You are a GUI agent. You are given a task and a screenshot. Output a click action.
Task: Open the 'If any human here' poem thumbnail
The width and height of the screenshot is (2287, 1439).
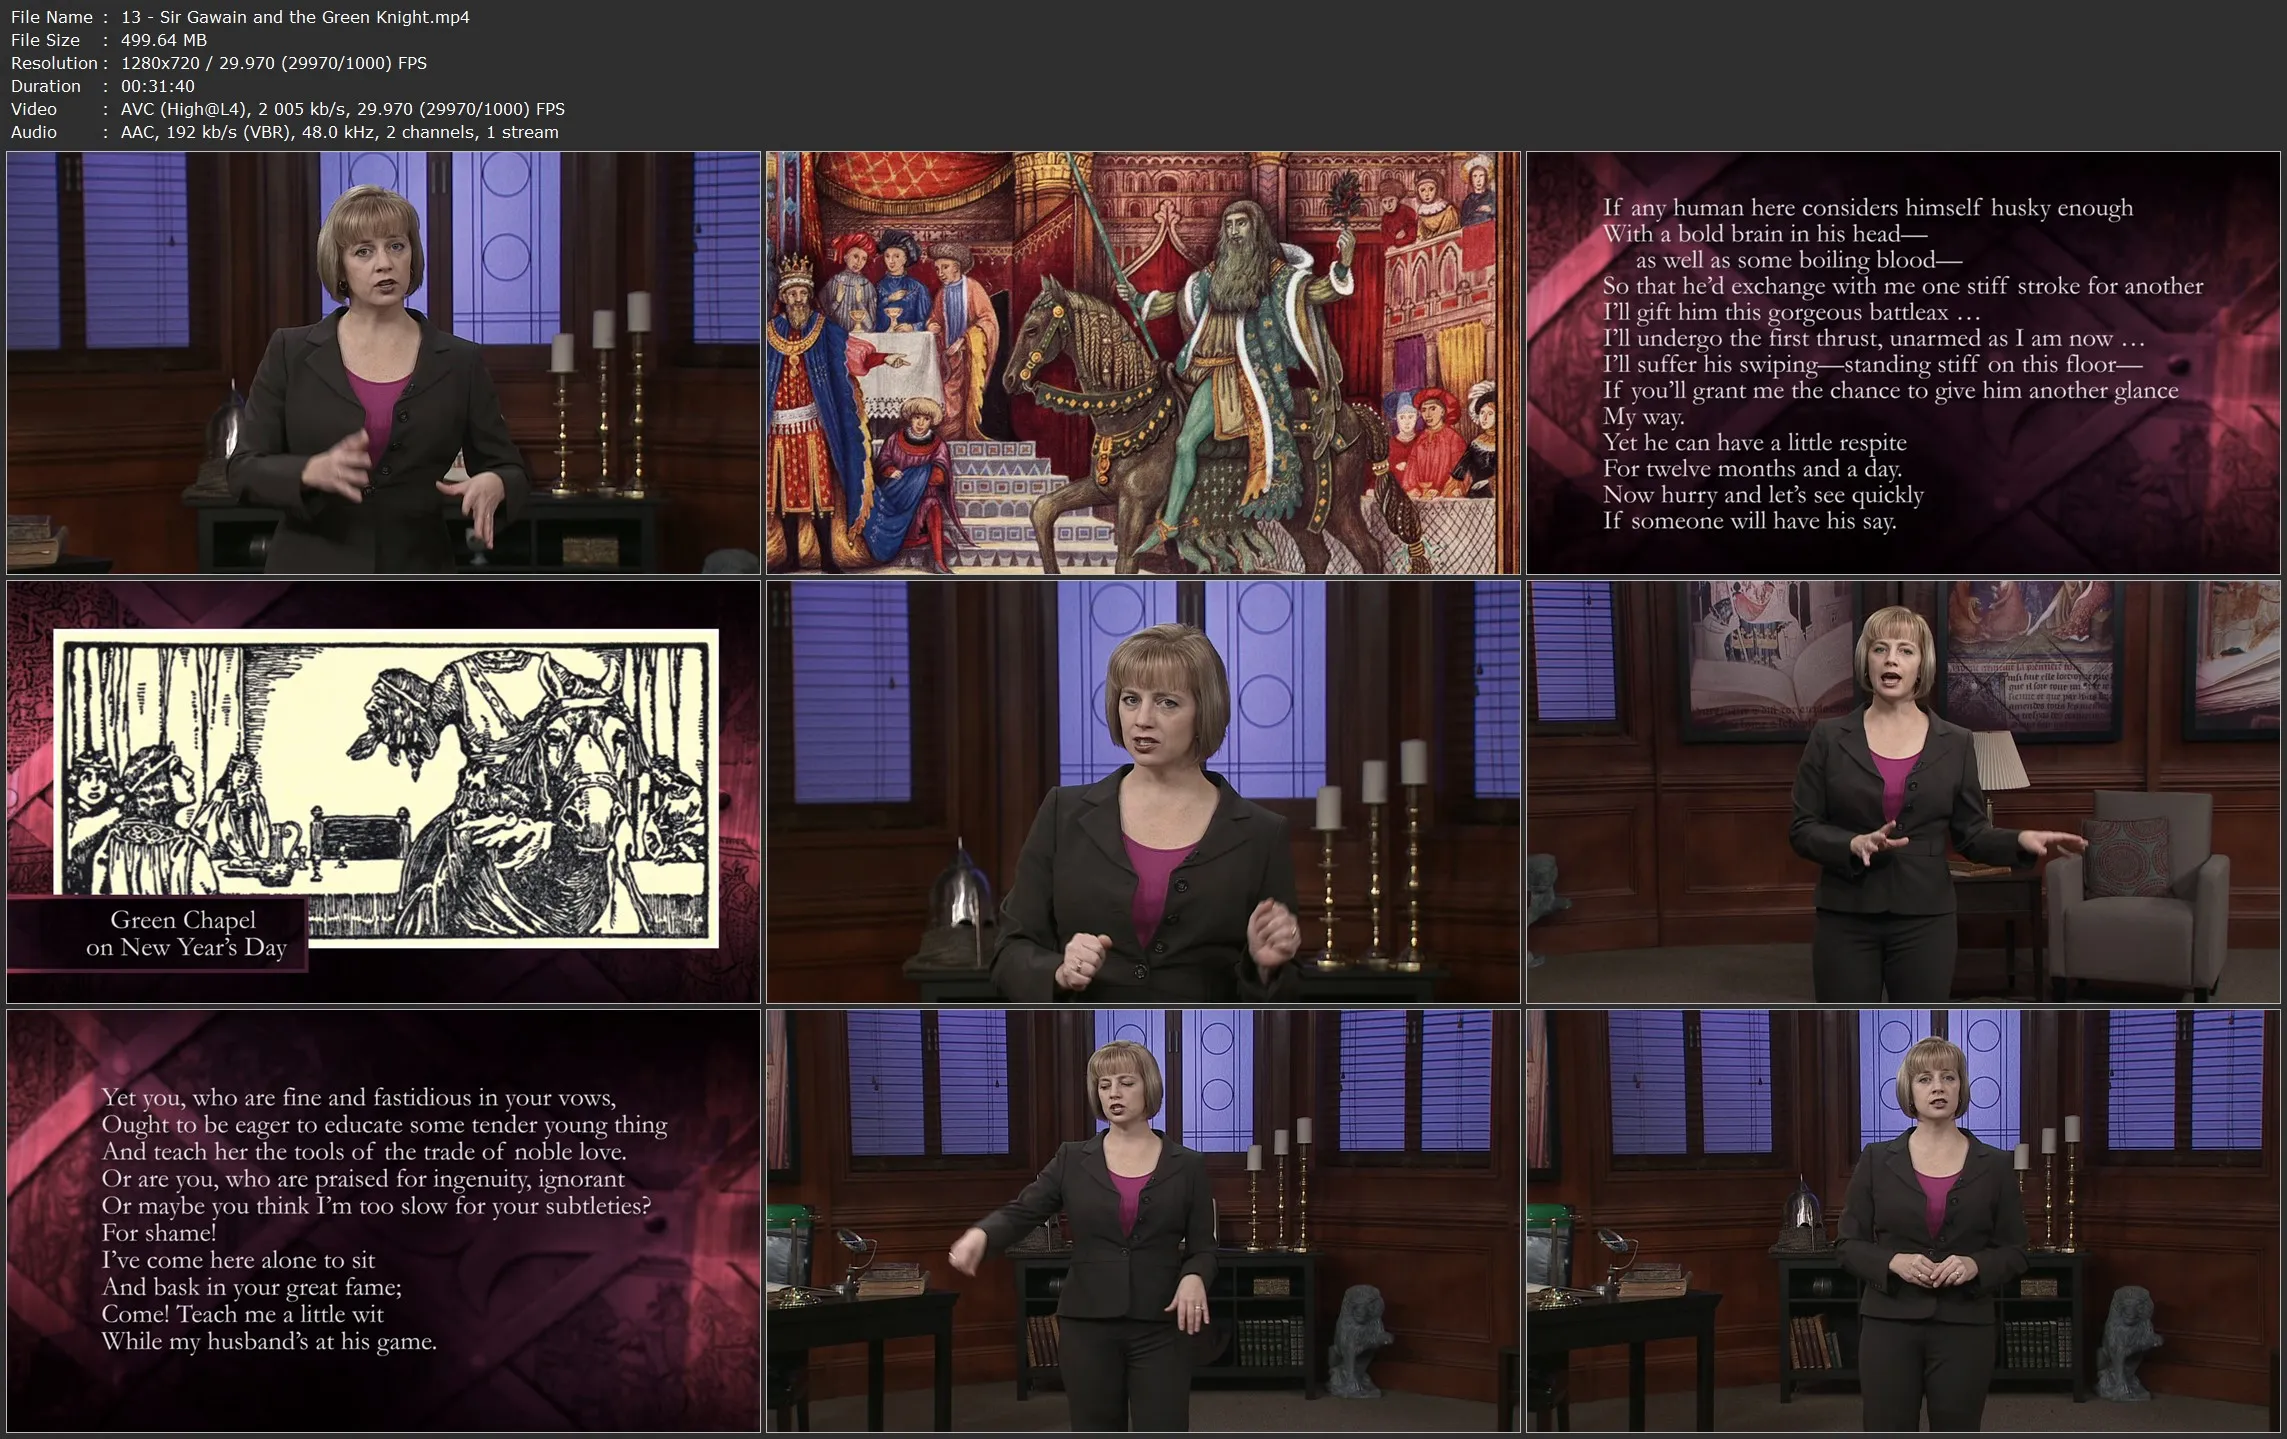[1903, 363]
